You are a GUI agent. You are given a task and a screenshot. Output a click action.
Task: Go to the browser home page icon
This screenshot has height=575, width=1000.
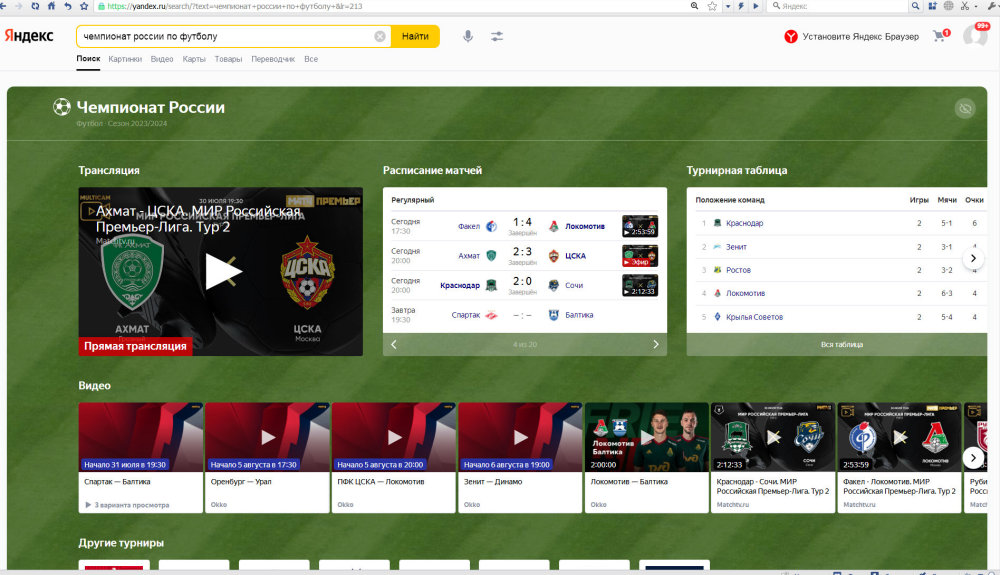[x=51, y=6]
